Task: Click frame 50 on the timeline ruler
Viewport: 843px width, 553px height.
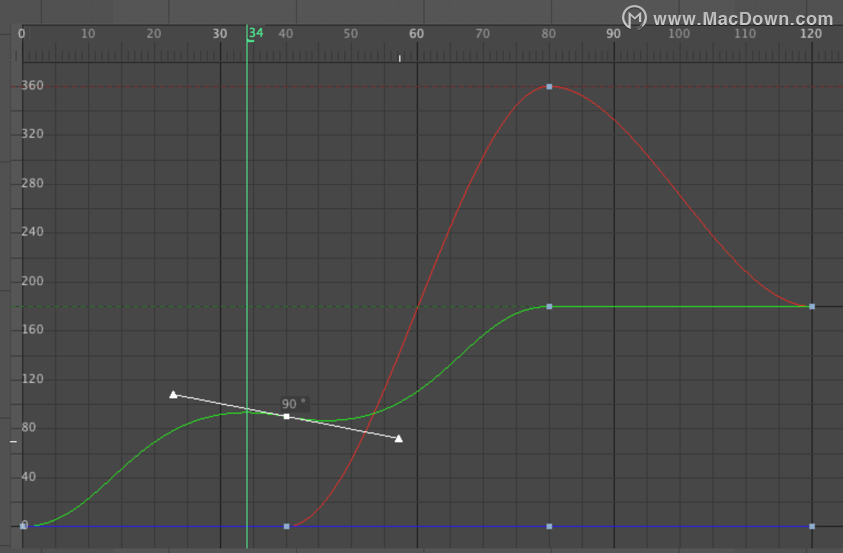Action: click(x=351, y=34)
